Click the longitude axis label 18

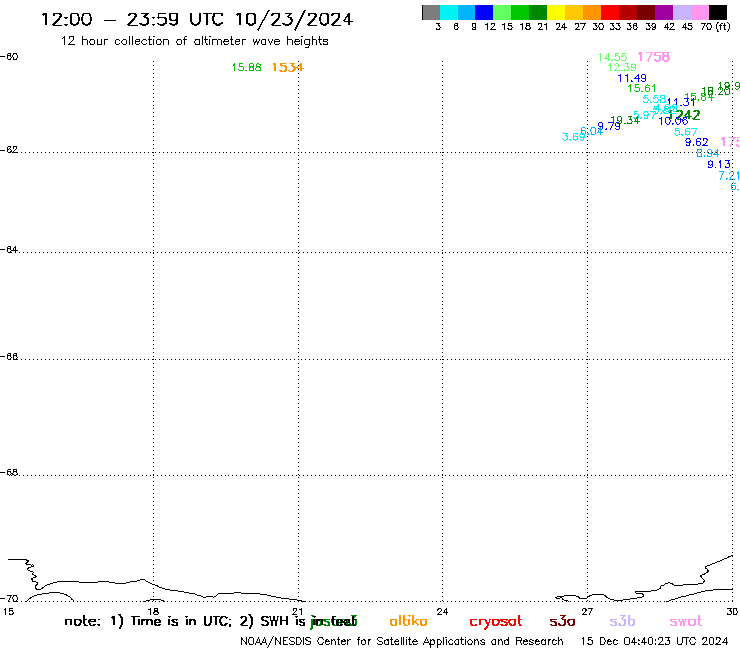click(x=153, y=612)
